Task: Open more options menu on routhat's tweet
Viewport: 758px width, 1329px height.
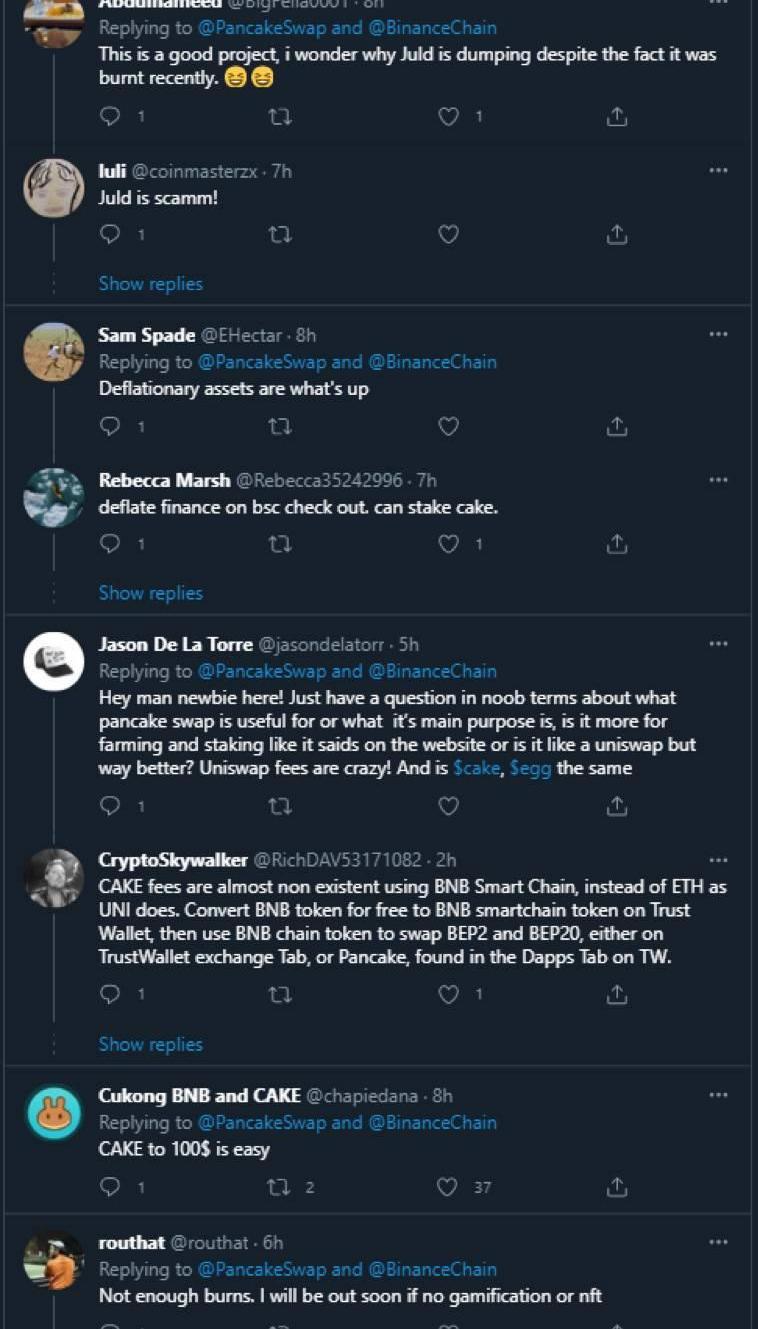Action: [718, 1242]
